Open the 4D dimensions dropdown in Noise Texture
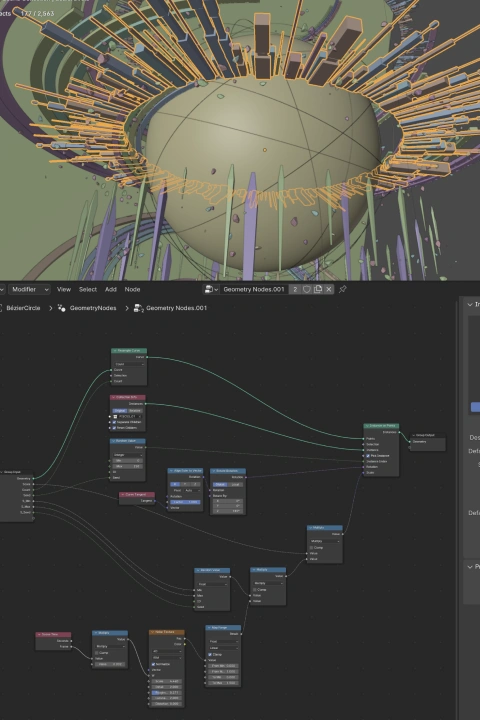Image resolution: width=480 pixels, height=720 pixels. click(x=167, y=651)
